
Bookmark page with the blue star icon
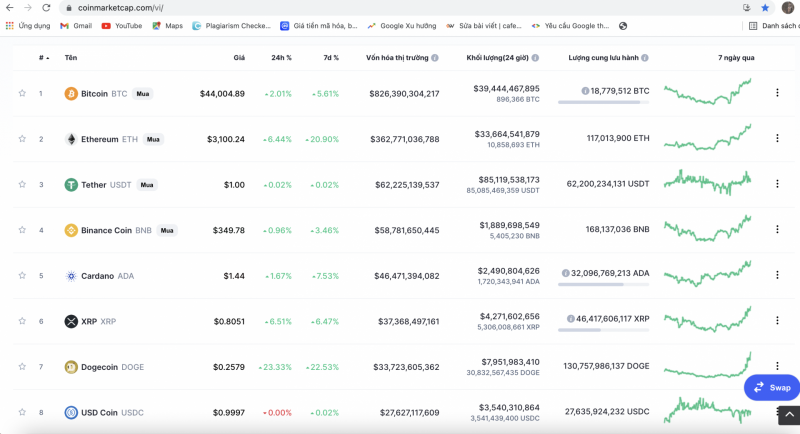coord(765,8)
